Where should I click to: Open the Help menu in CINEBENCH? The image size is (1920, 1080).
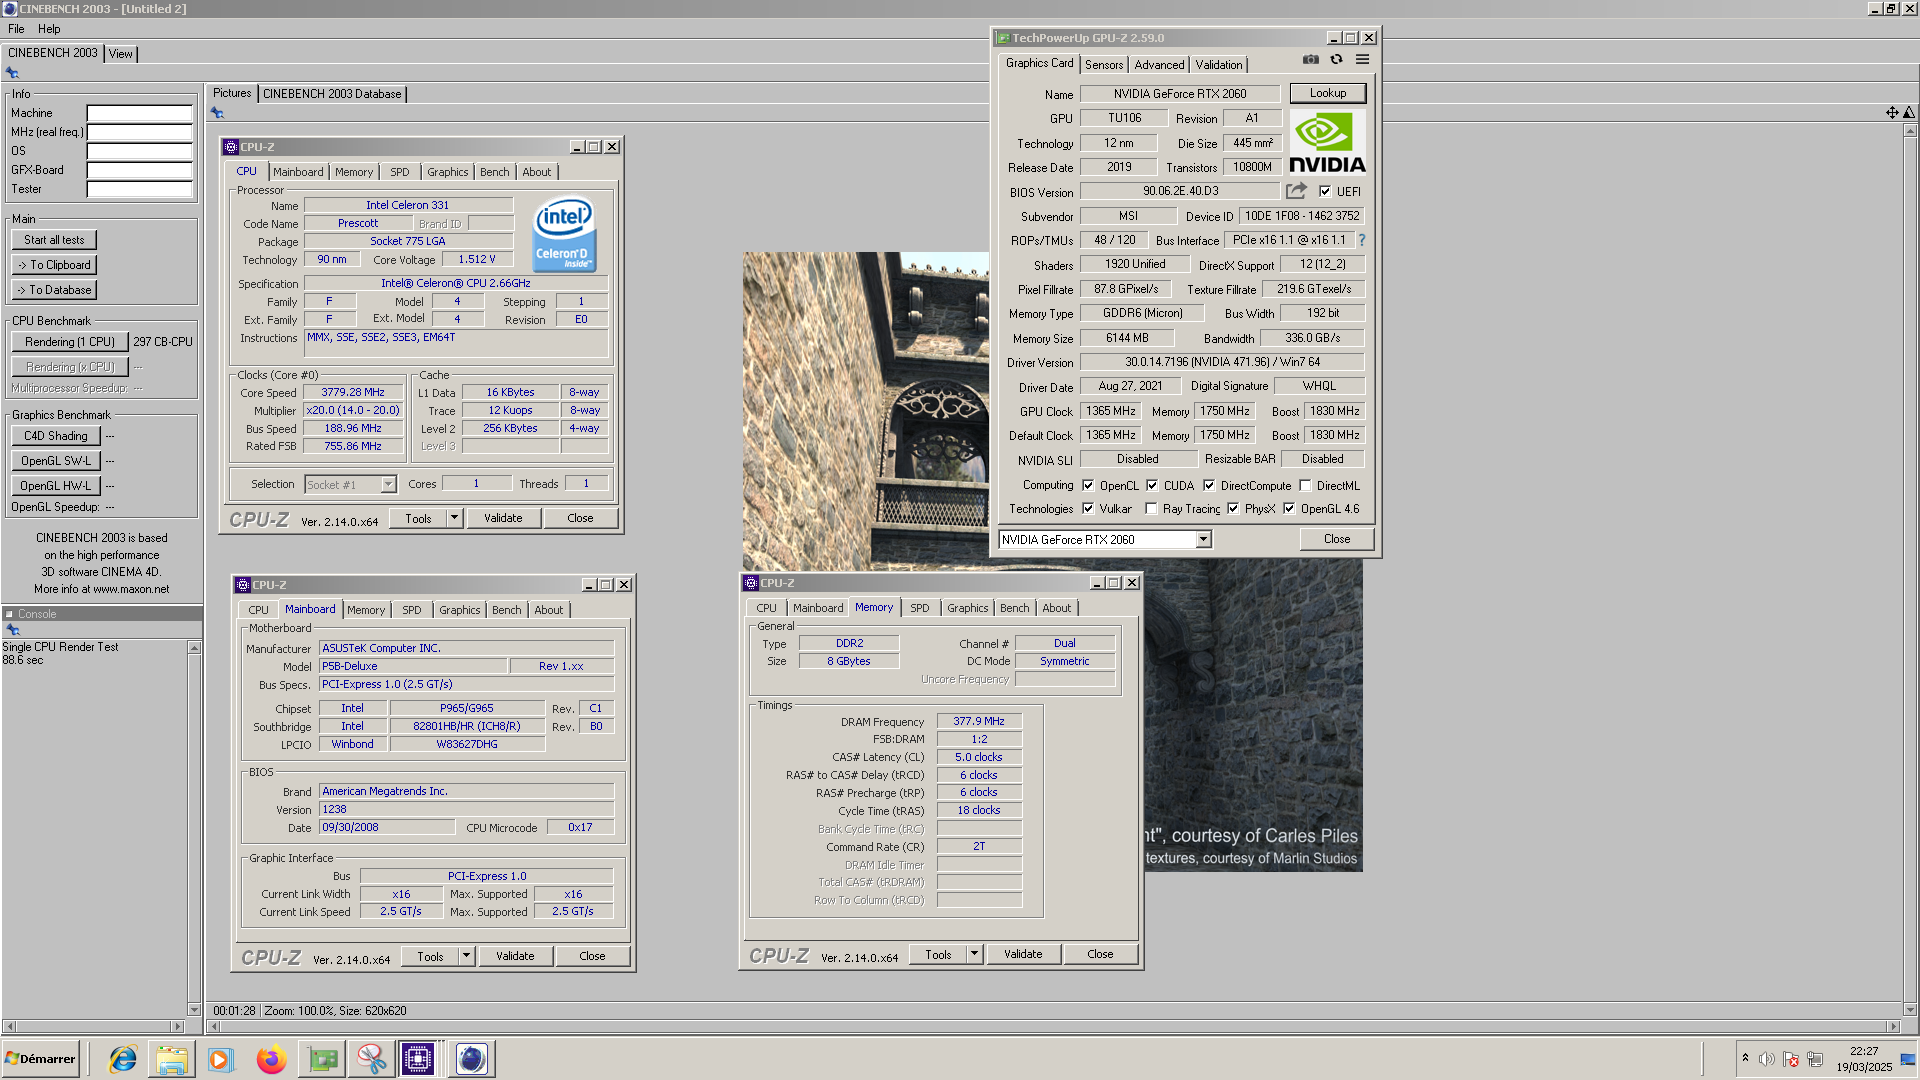pyautogui.click(x=49, y=29)
